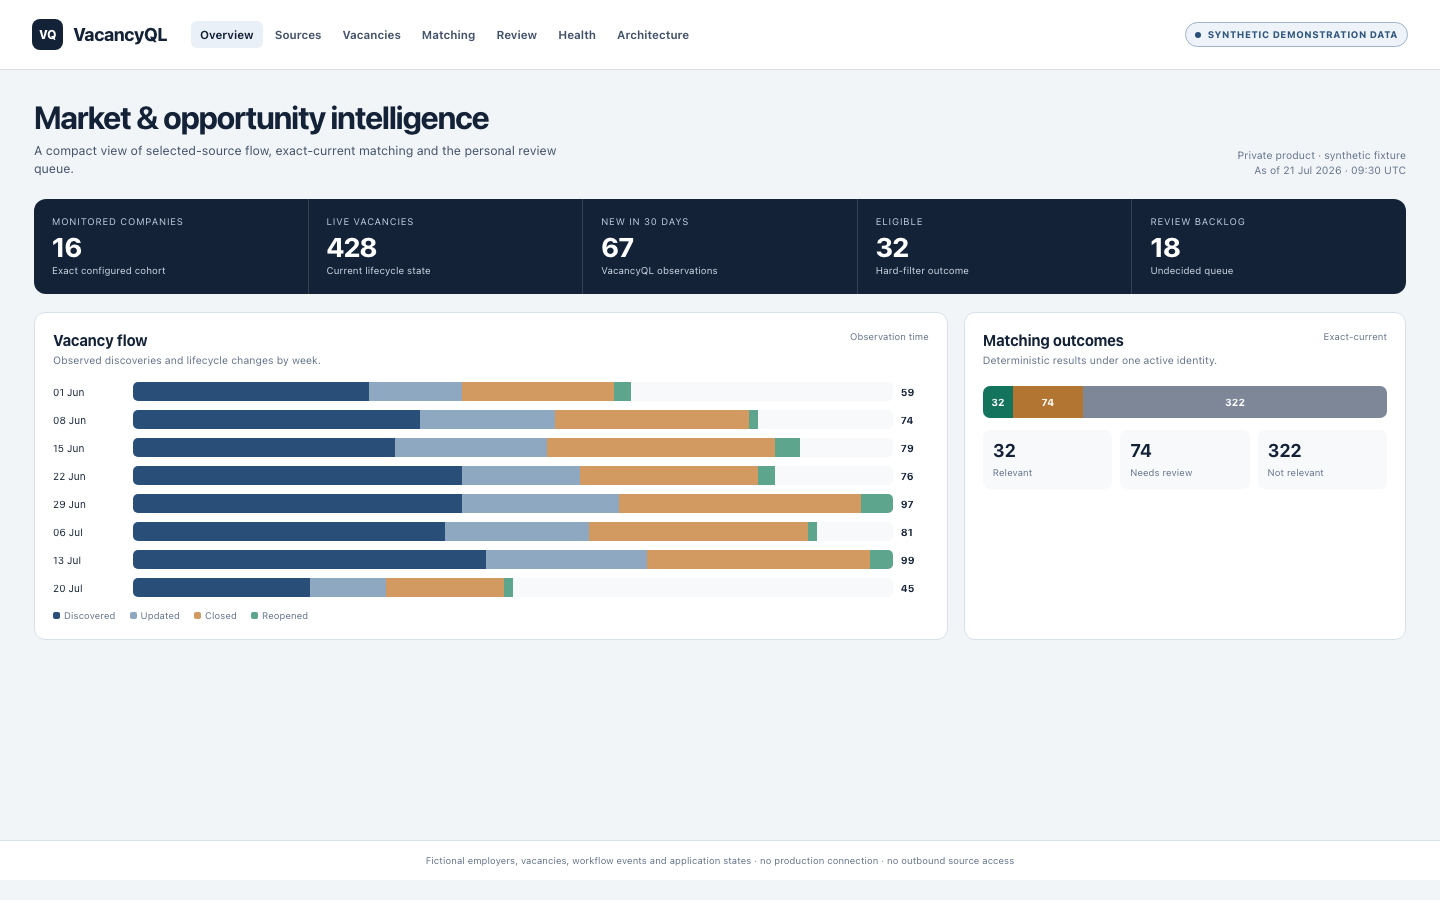Screen dimensions: 1440x900
Task: Click the Observation time label
Action: click(889, 337)
